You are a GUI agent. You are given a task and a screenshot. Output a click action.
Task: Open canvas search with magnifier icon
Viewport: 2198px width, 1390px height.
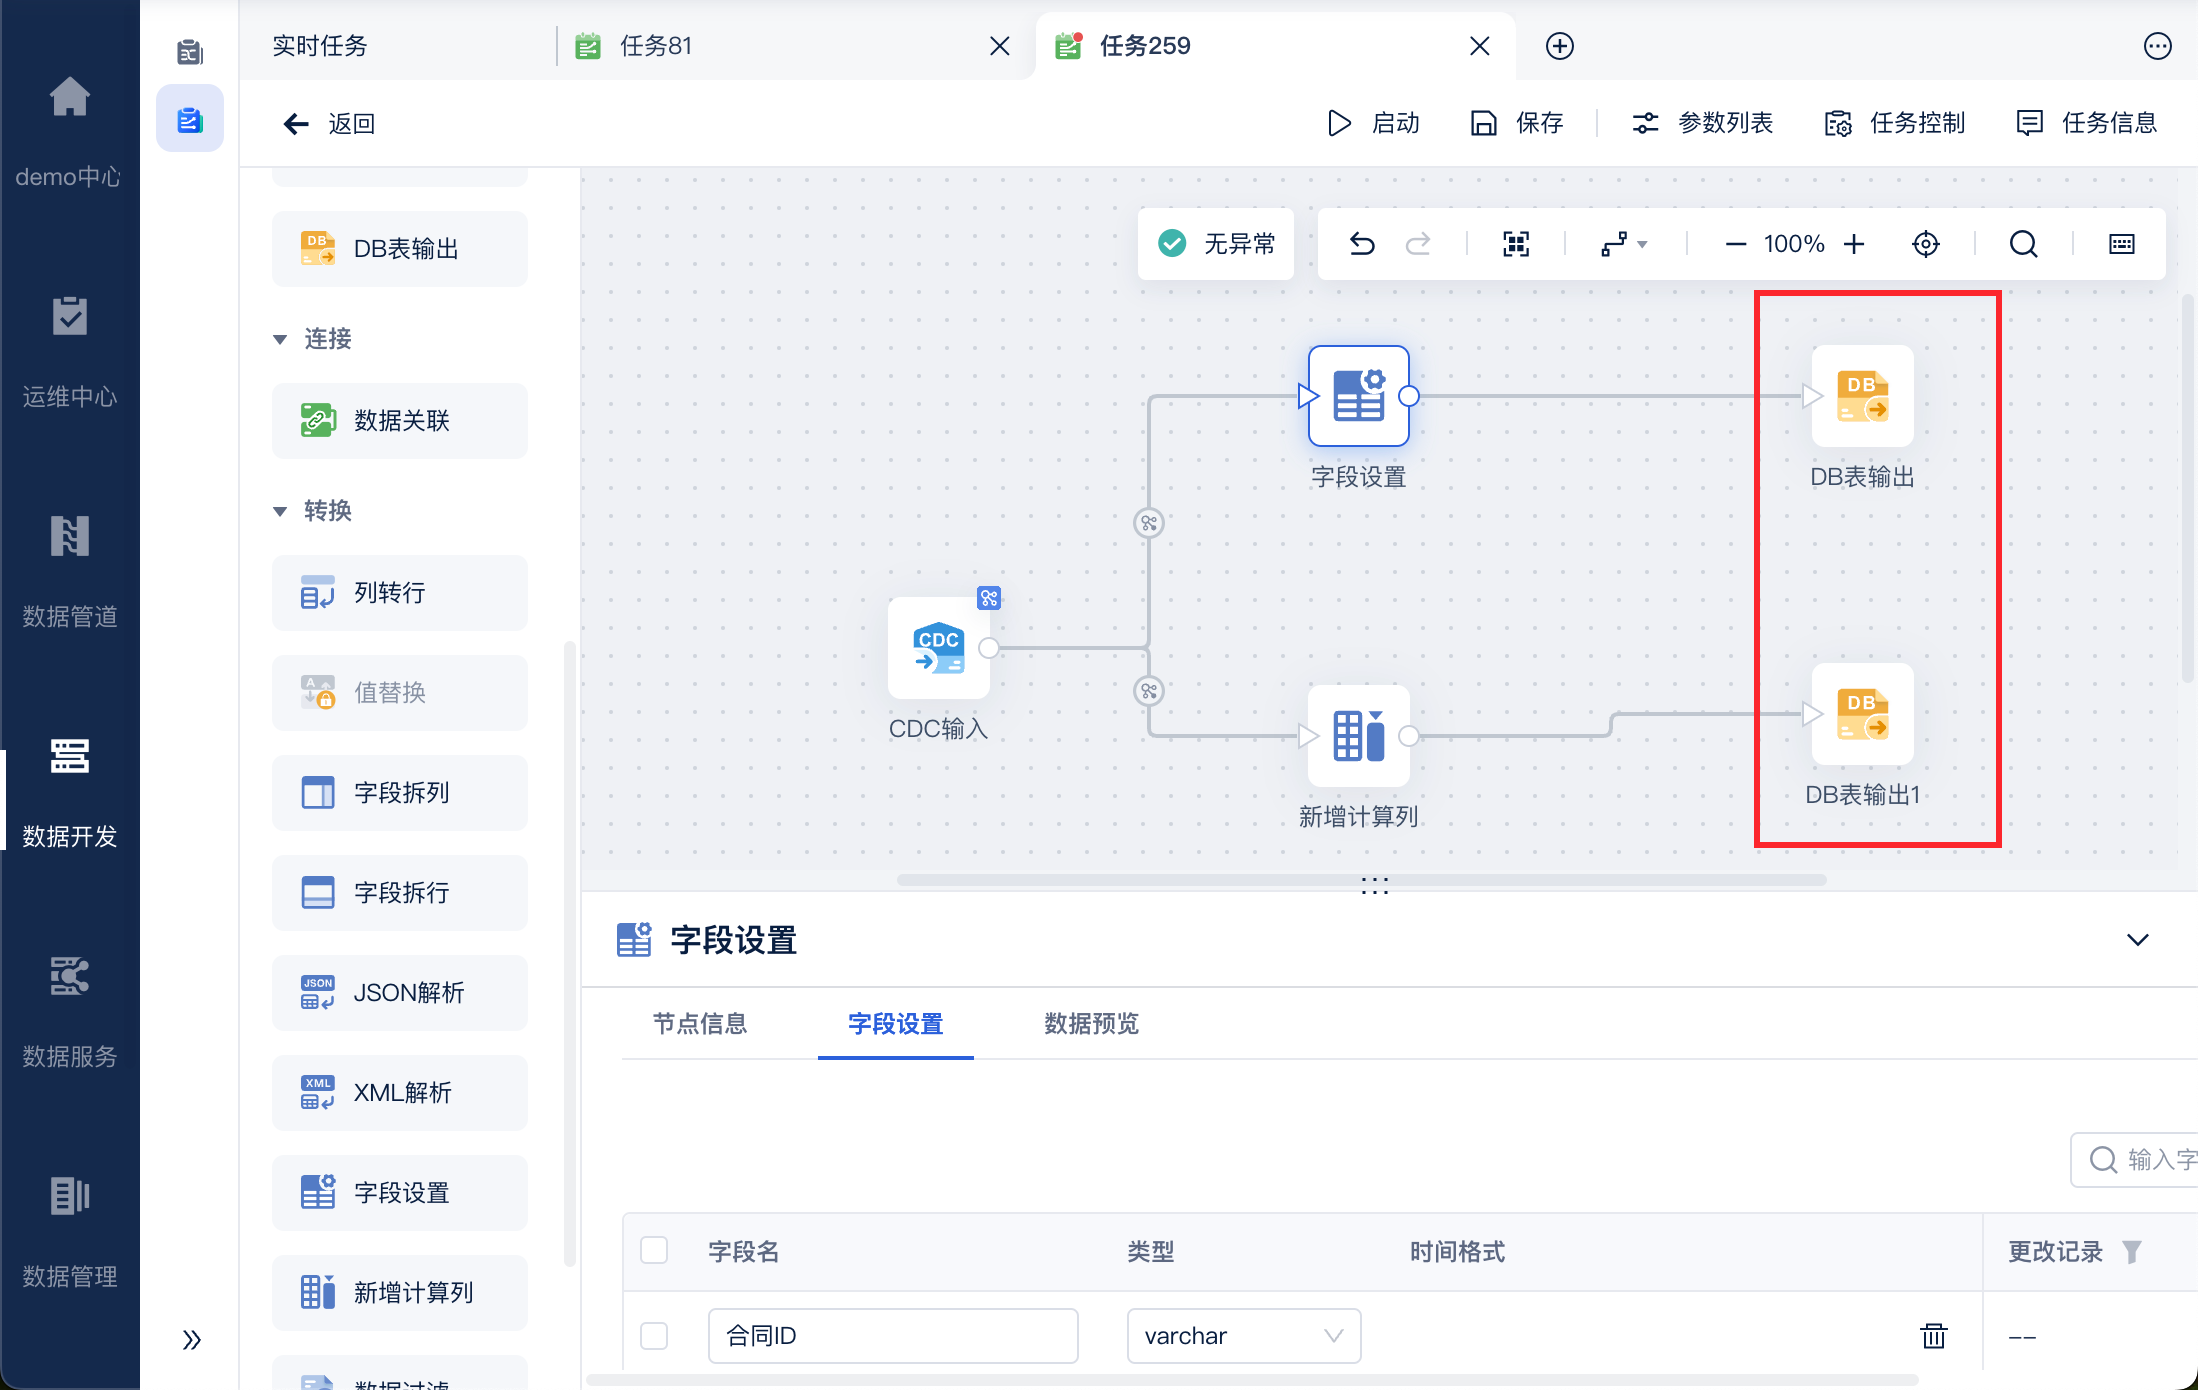point(2023,244)
